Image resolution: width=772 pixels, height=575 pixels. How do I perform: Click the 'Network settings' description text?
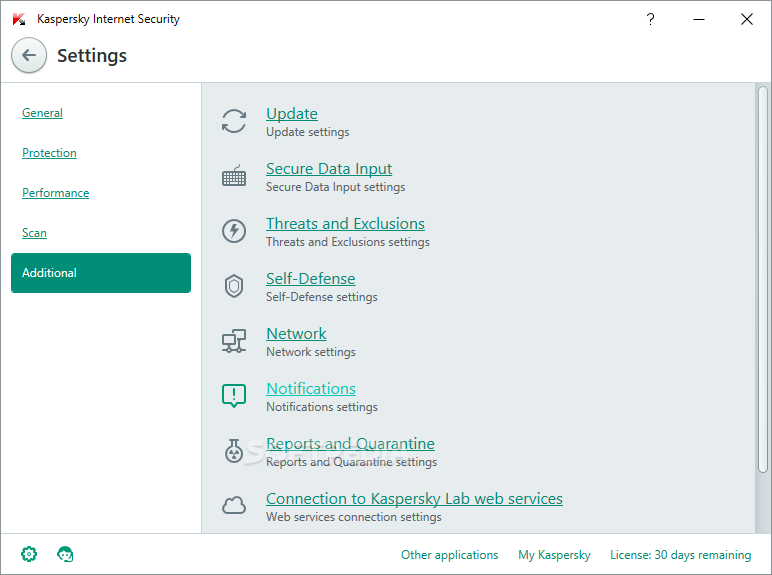click(x=311, y=352)
